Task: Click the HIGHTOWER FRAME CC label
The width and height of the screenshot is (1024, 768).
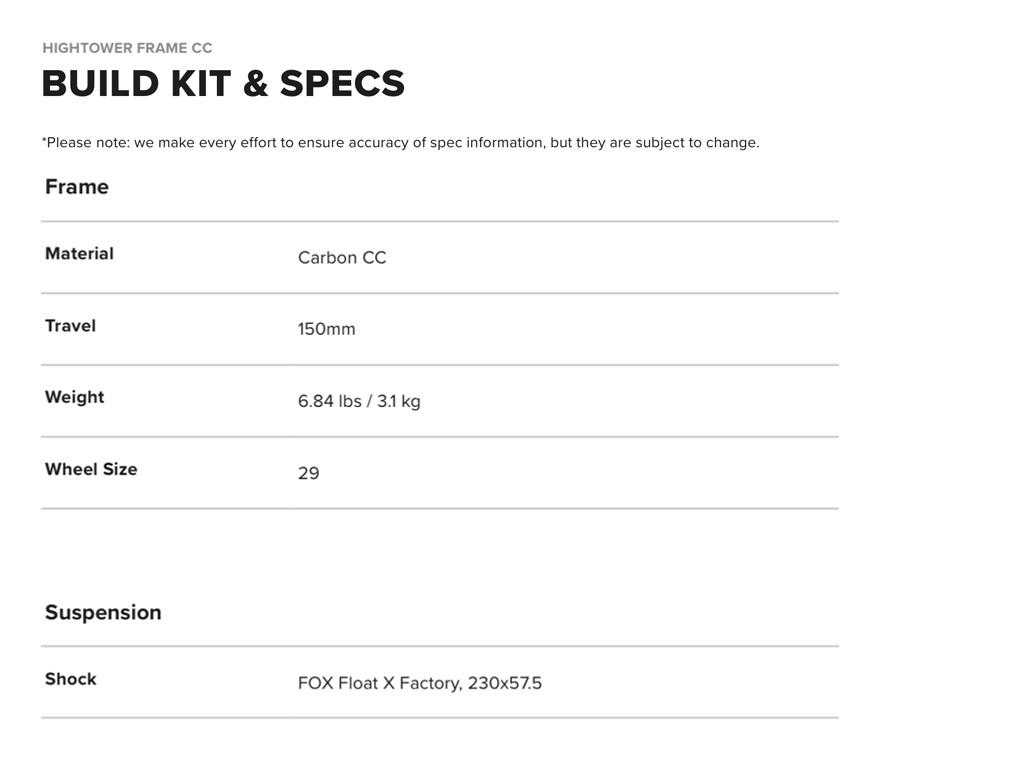Action: tap(127, 48)
